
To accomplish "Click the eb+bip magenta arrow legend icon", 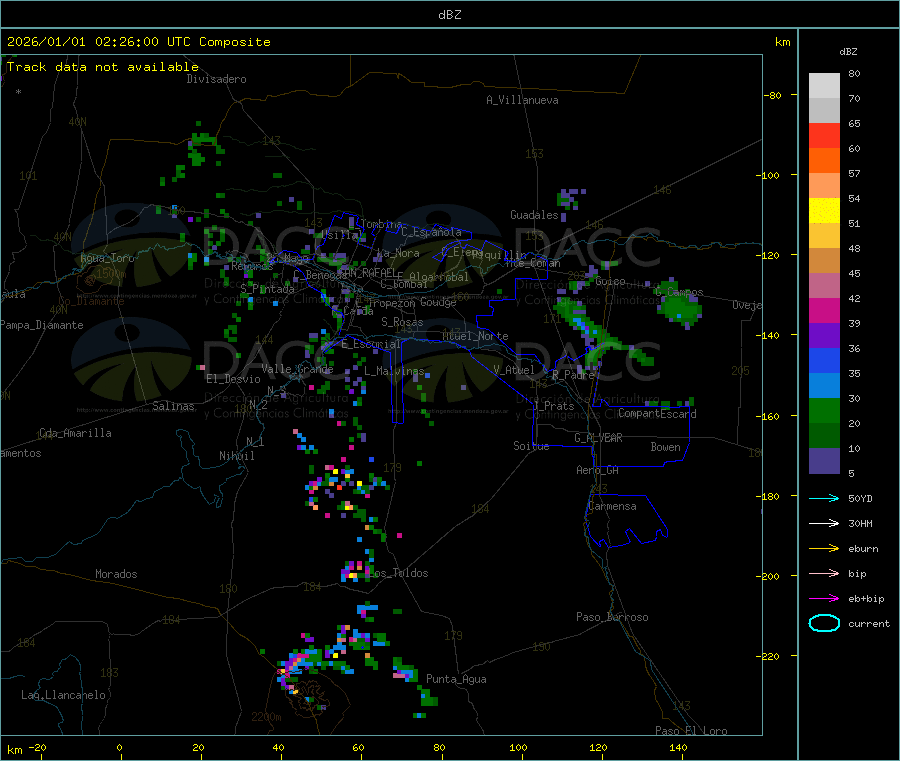I will click(x=824, y=598).
